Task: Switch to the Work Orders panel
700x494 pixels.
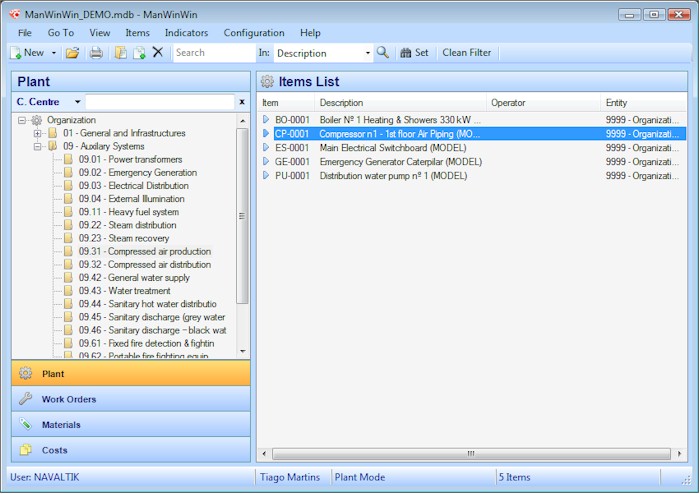Action: 131,399
